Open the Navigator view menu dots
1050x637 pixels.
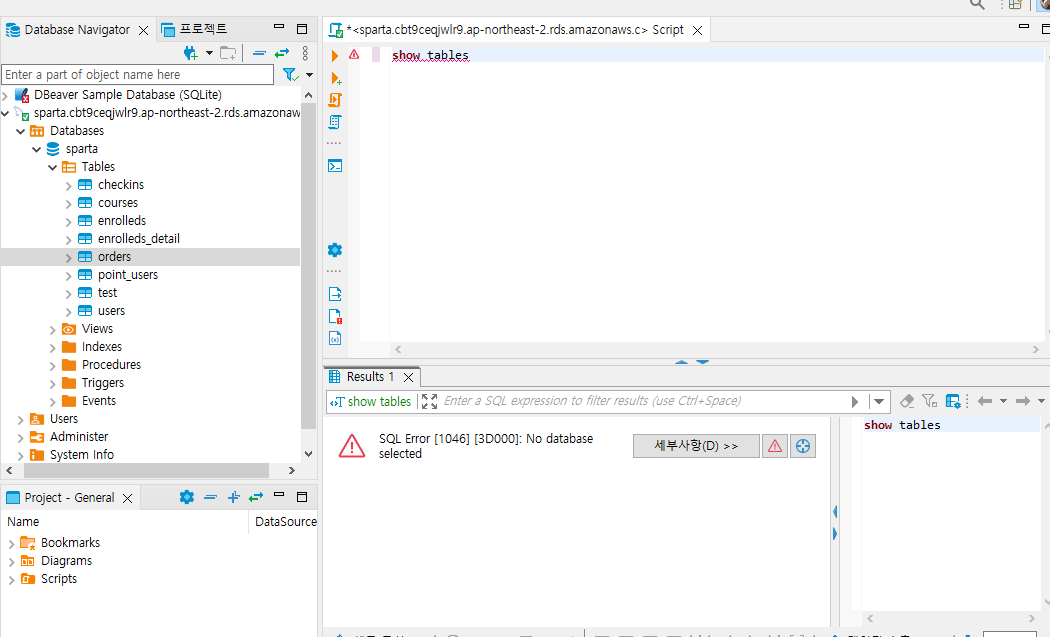pyautogui.click(x=305, y=53)
